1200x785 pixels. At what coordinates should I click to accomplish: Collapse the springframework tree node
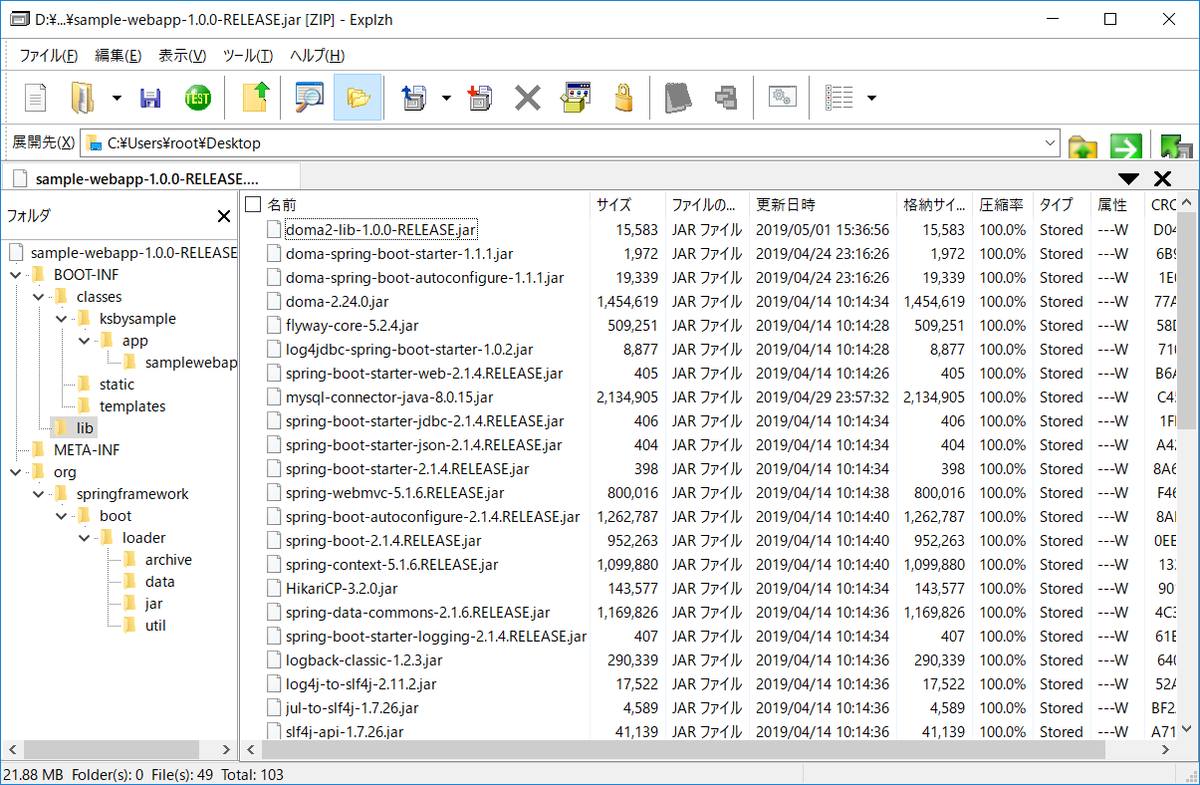tap(38, 494)
